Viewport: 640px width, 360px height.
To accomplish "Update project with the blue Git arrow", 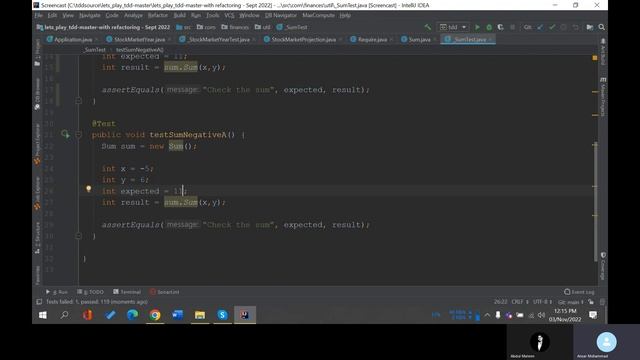I will (540, 27).
